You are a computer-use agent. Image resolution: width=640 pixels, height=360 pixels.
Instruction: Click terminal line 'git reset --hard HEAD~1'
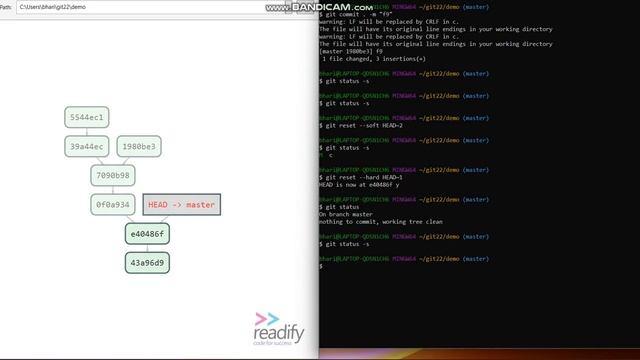361,177
